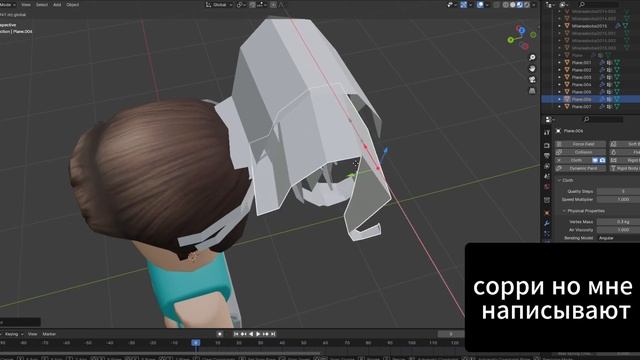Image resolution: width=640 pixels, height=360 pixels.
Task: Open the Keying dropdown in the timeline
Action: [13, 334]
